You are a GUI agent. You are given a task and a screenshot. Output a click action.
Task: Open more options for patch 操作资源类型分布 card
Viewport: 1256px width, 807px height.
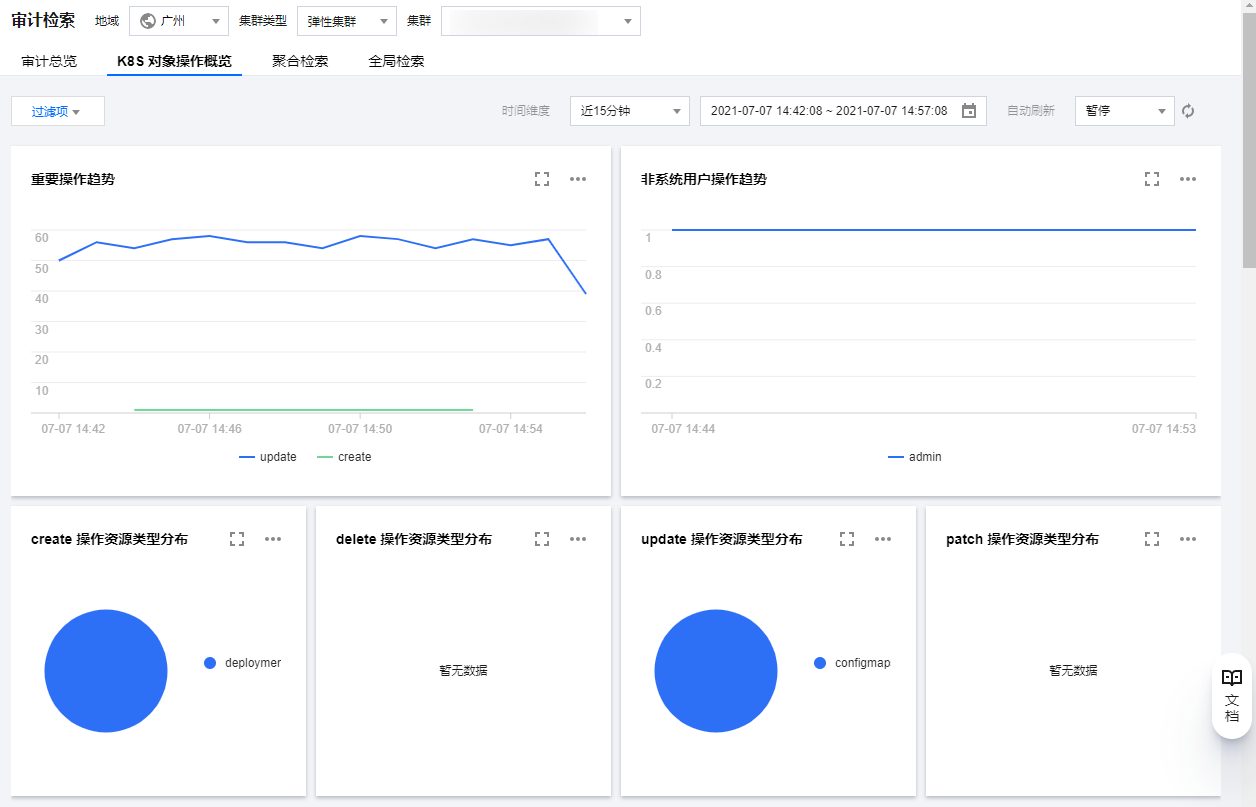(1188, 539)
